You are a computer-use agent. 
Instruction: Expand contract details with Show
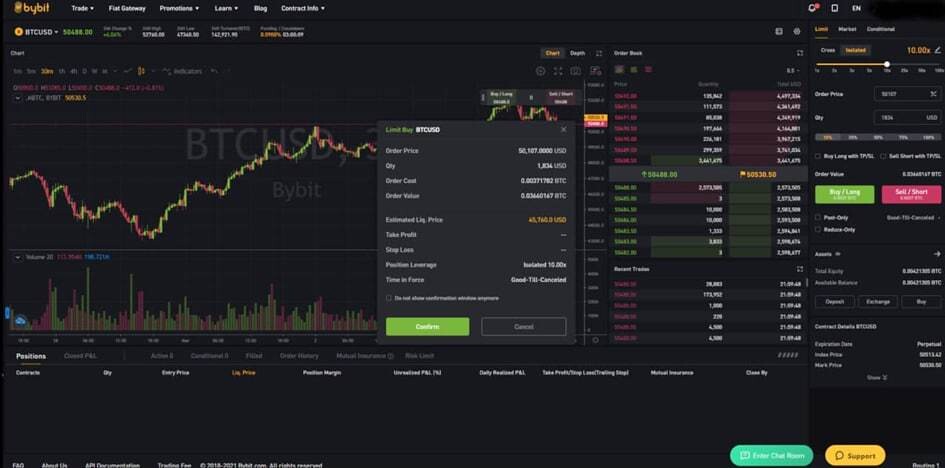point(877,378)
